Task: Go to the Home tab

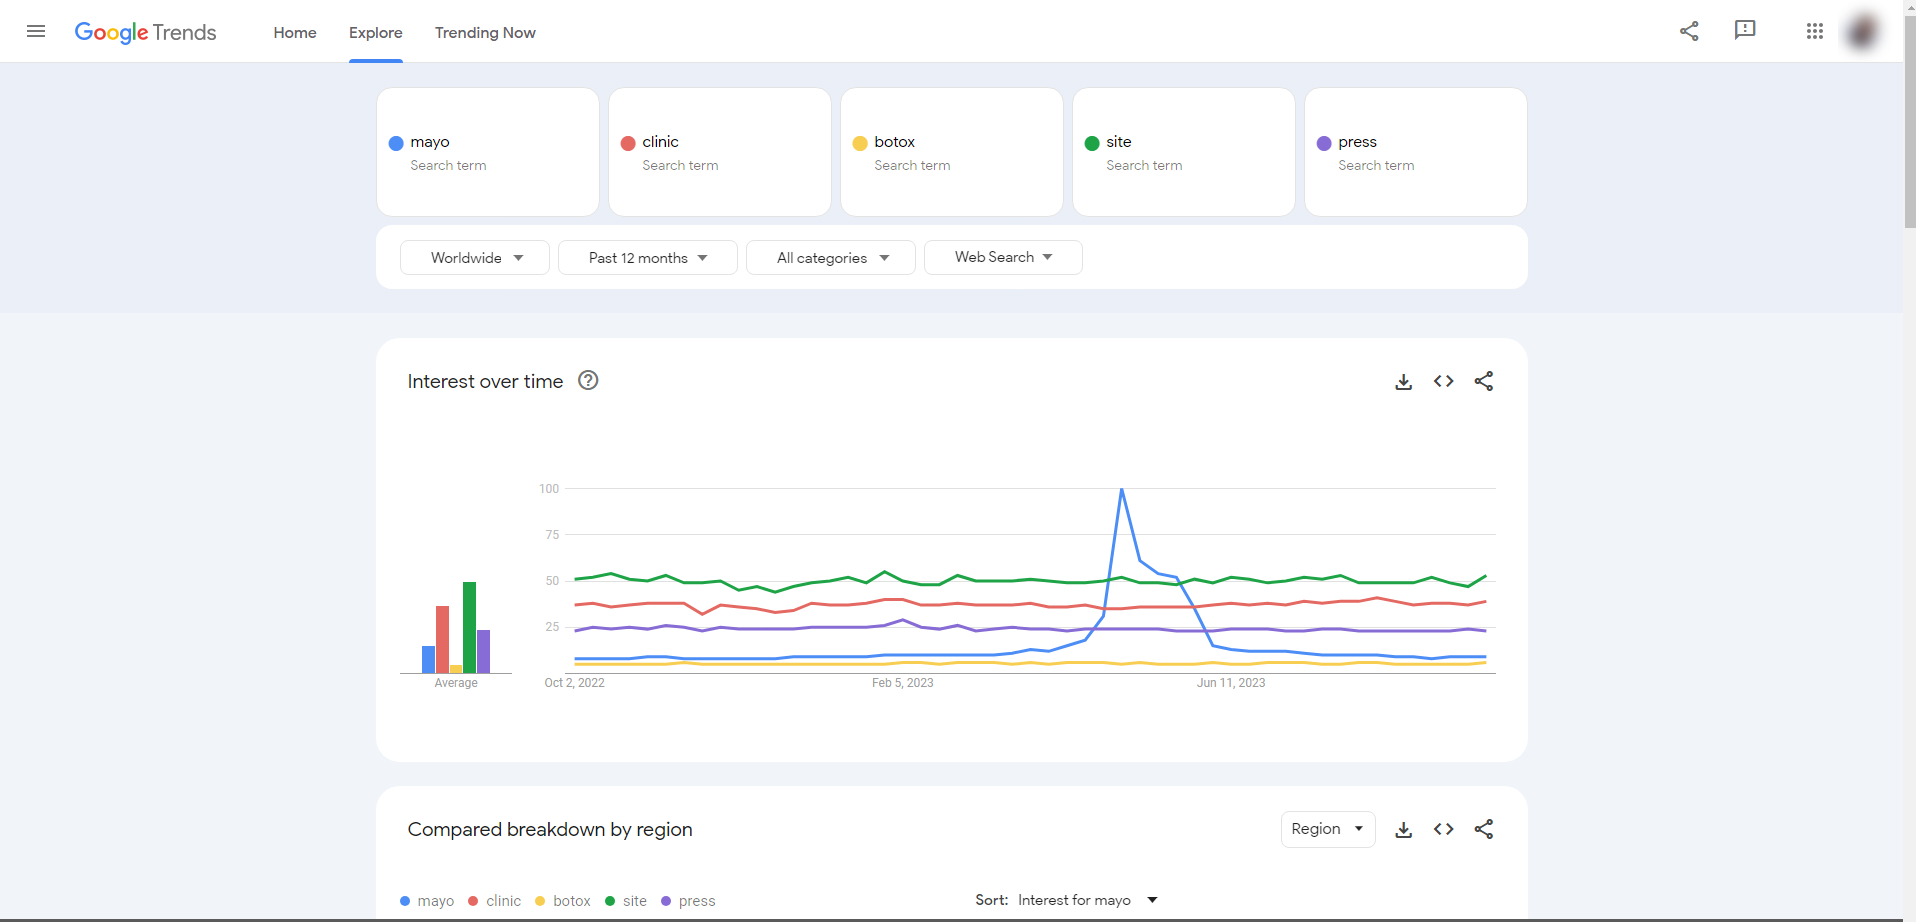Action: 295,33
